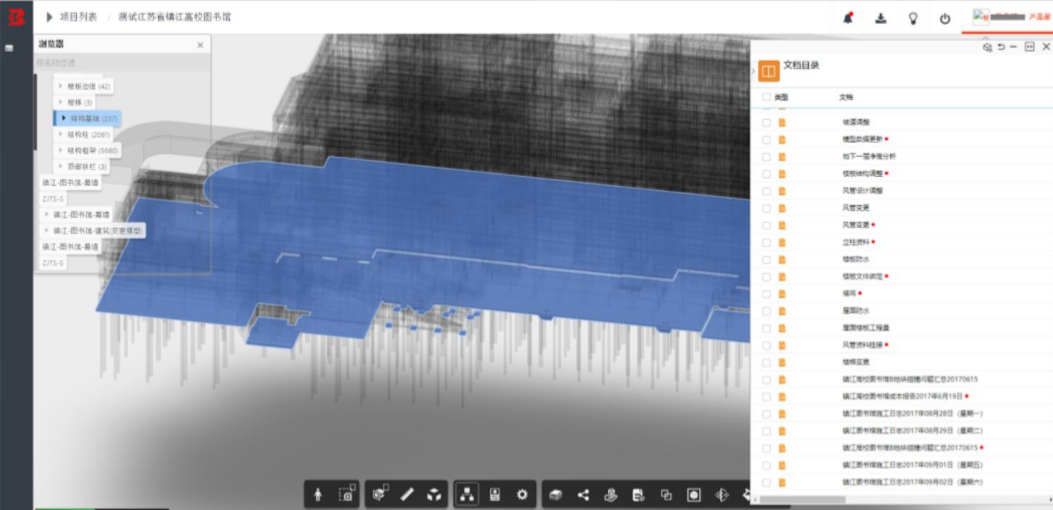
Task: Open document 屋面防水
Action: (856, 310)
